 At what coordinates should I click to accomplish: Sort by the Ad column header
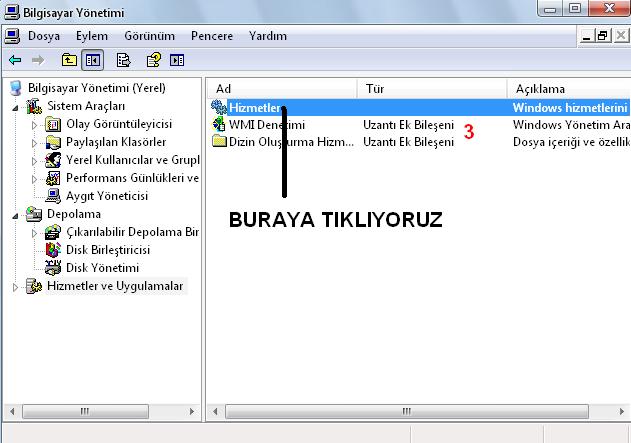pyautogui.click(x=283, y=89)
